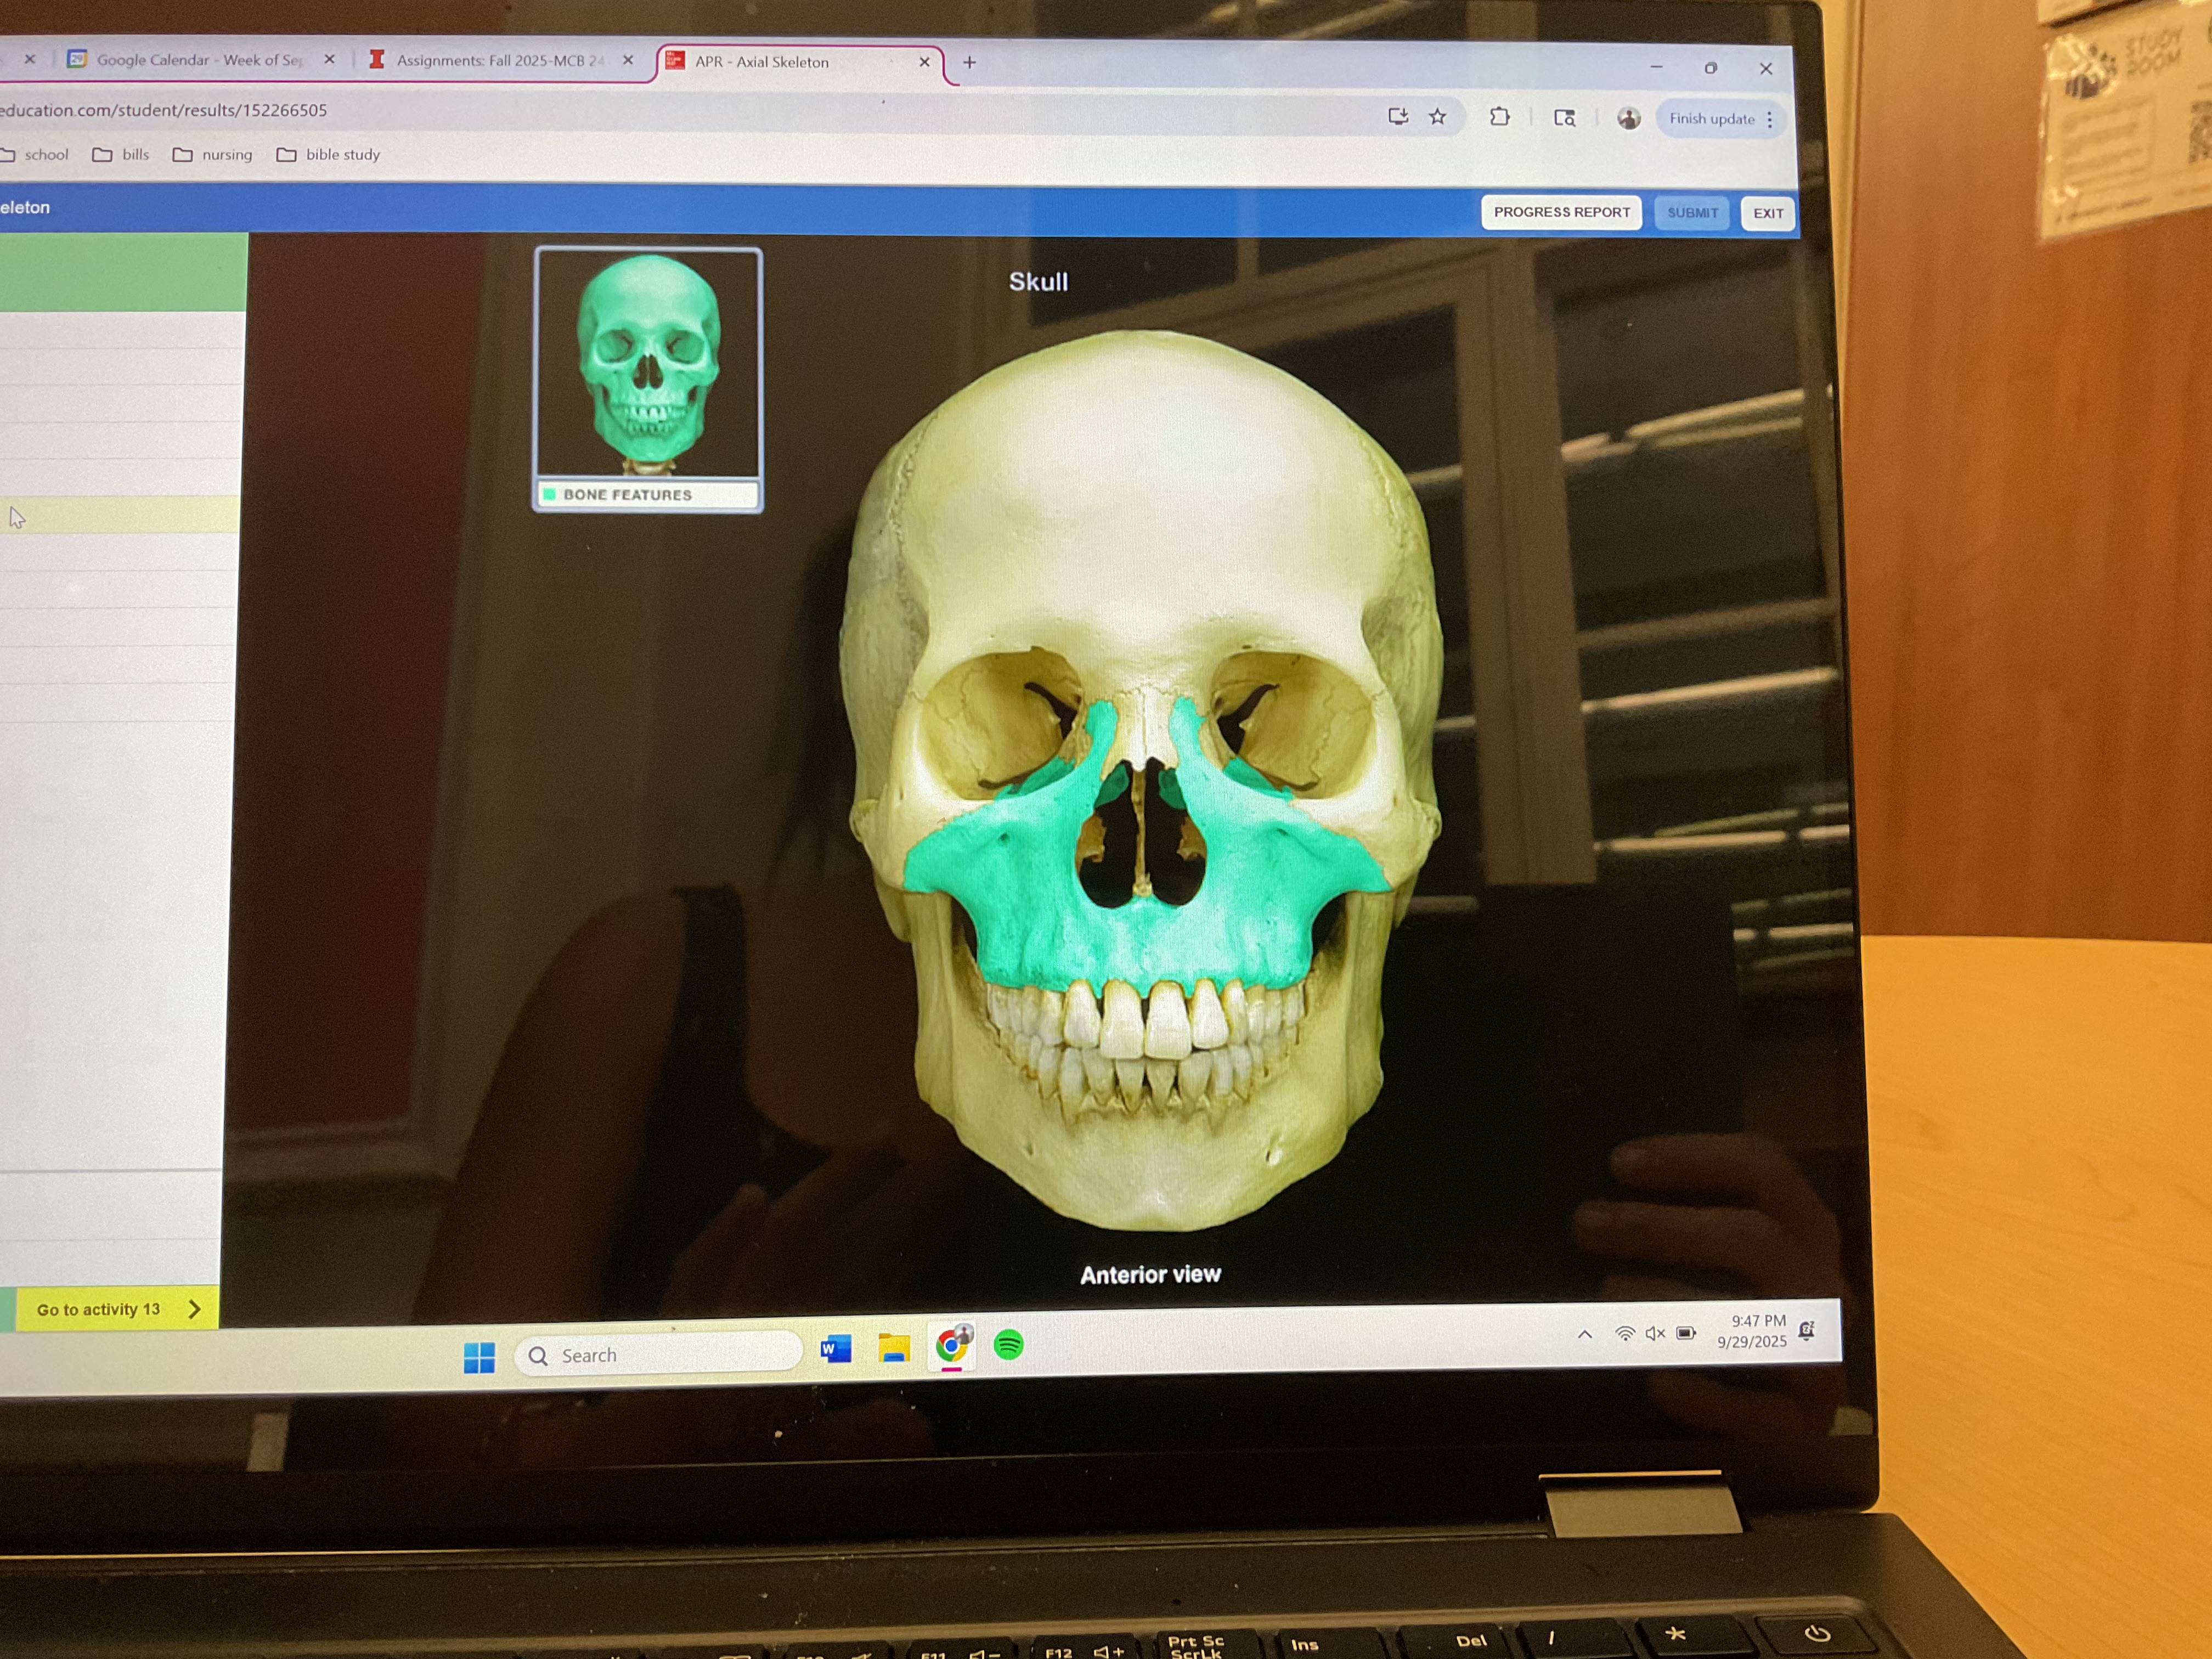2212x1659 pixels.
Task: Click the tab search icon in toolbar
Action: [1564, 118]
